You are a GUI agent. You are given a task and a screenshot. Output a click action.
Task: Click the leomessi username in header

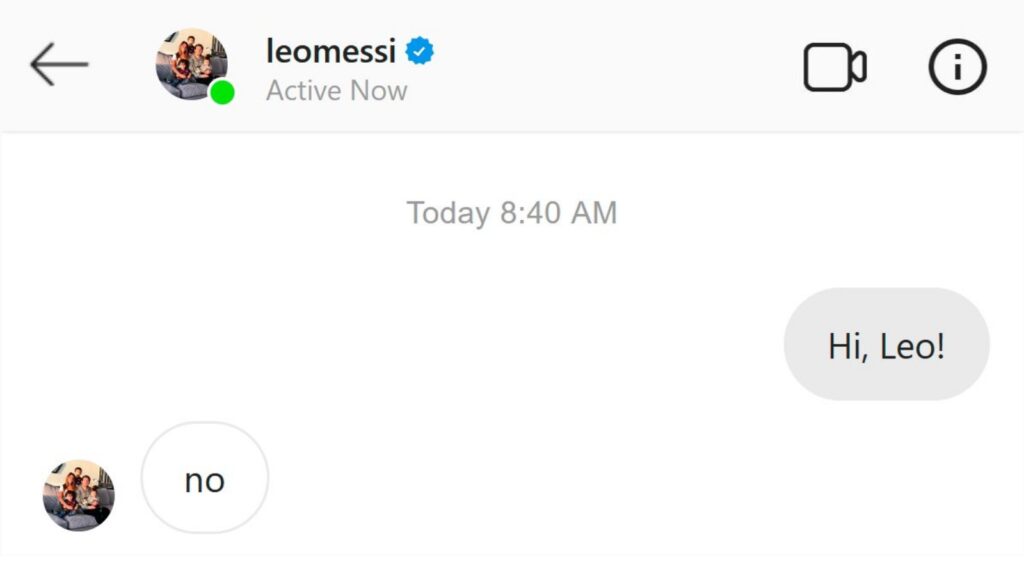[331, 51]
